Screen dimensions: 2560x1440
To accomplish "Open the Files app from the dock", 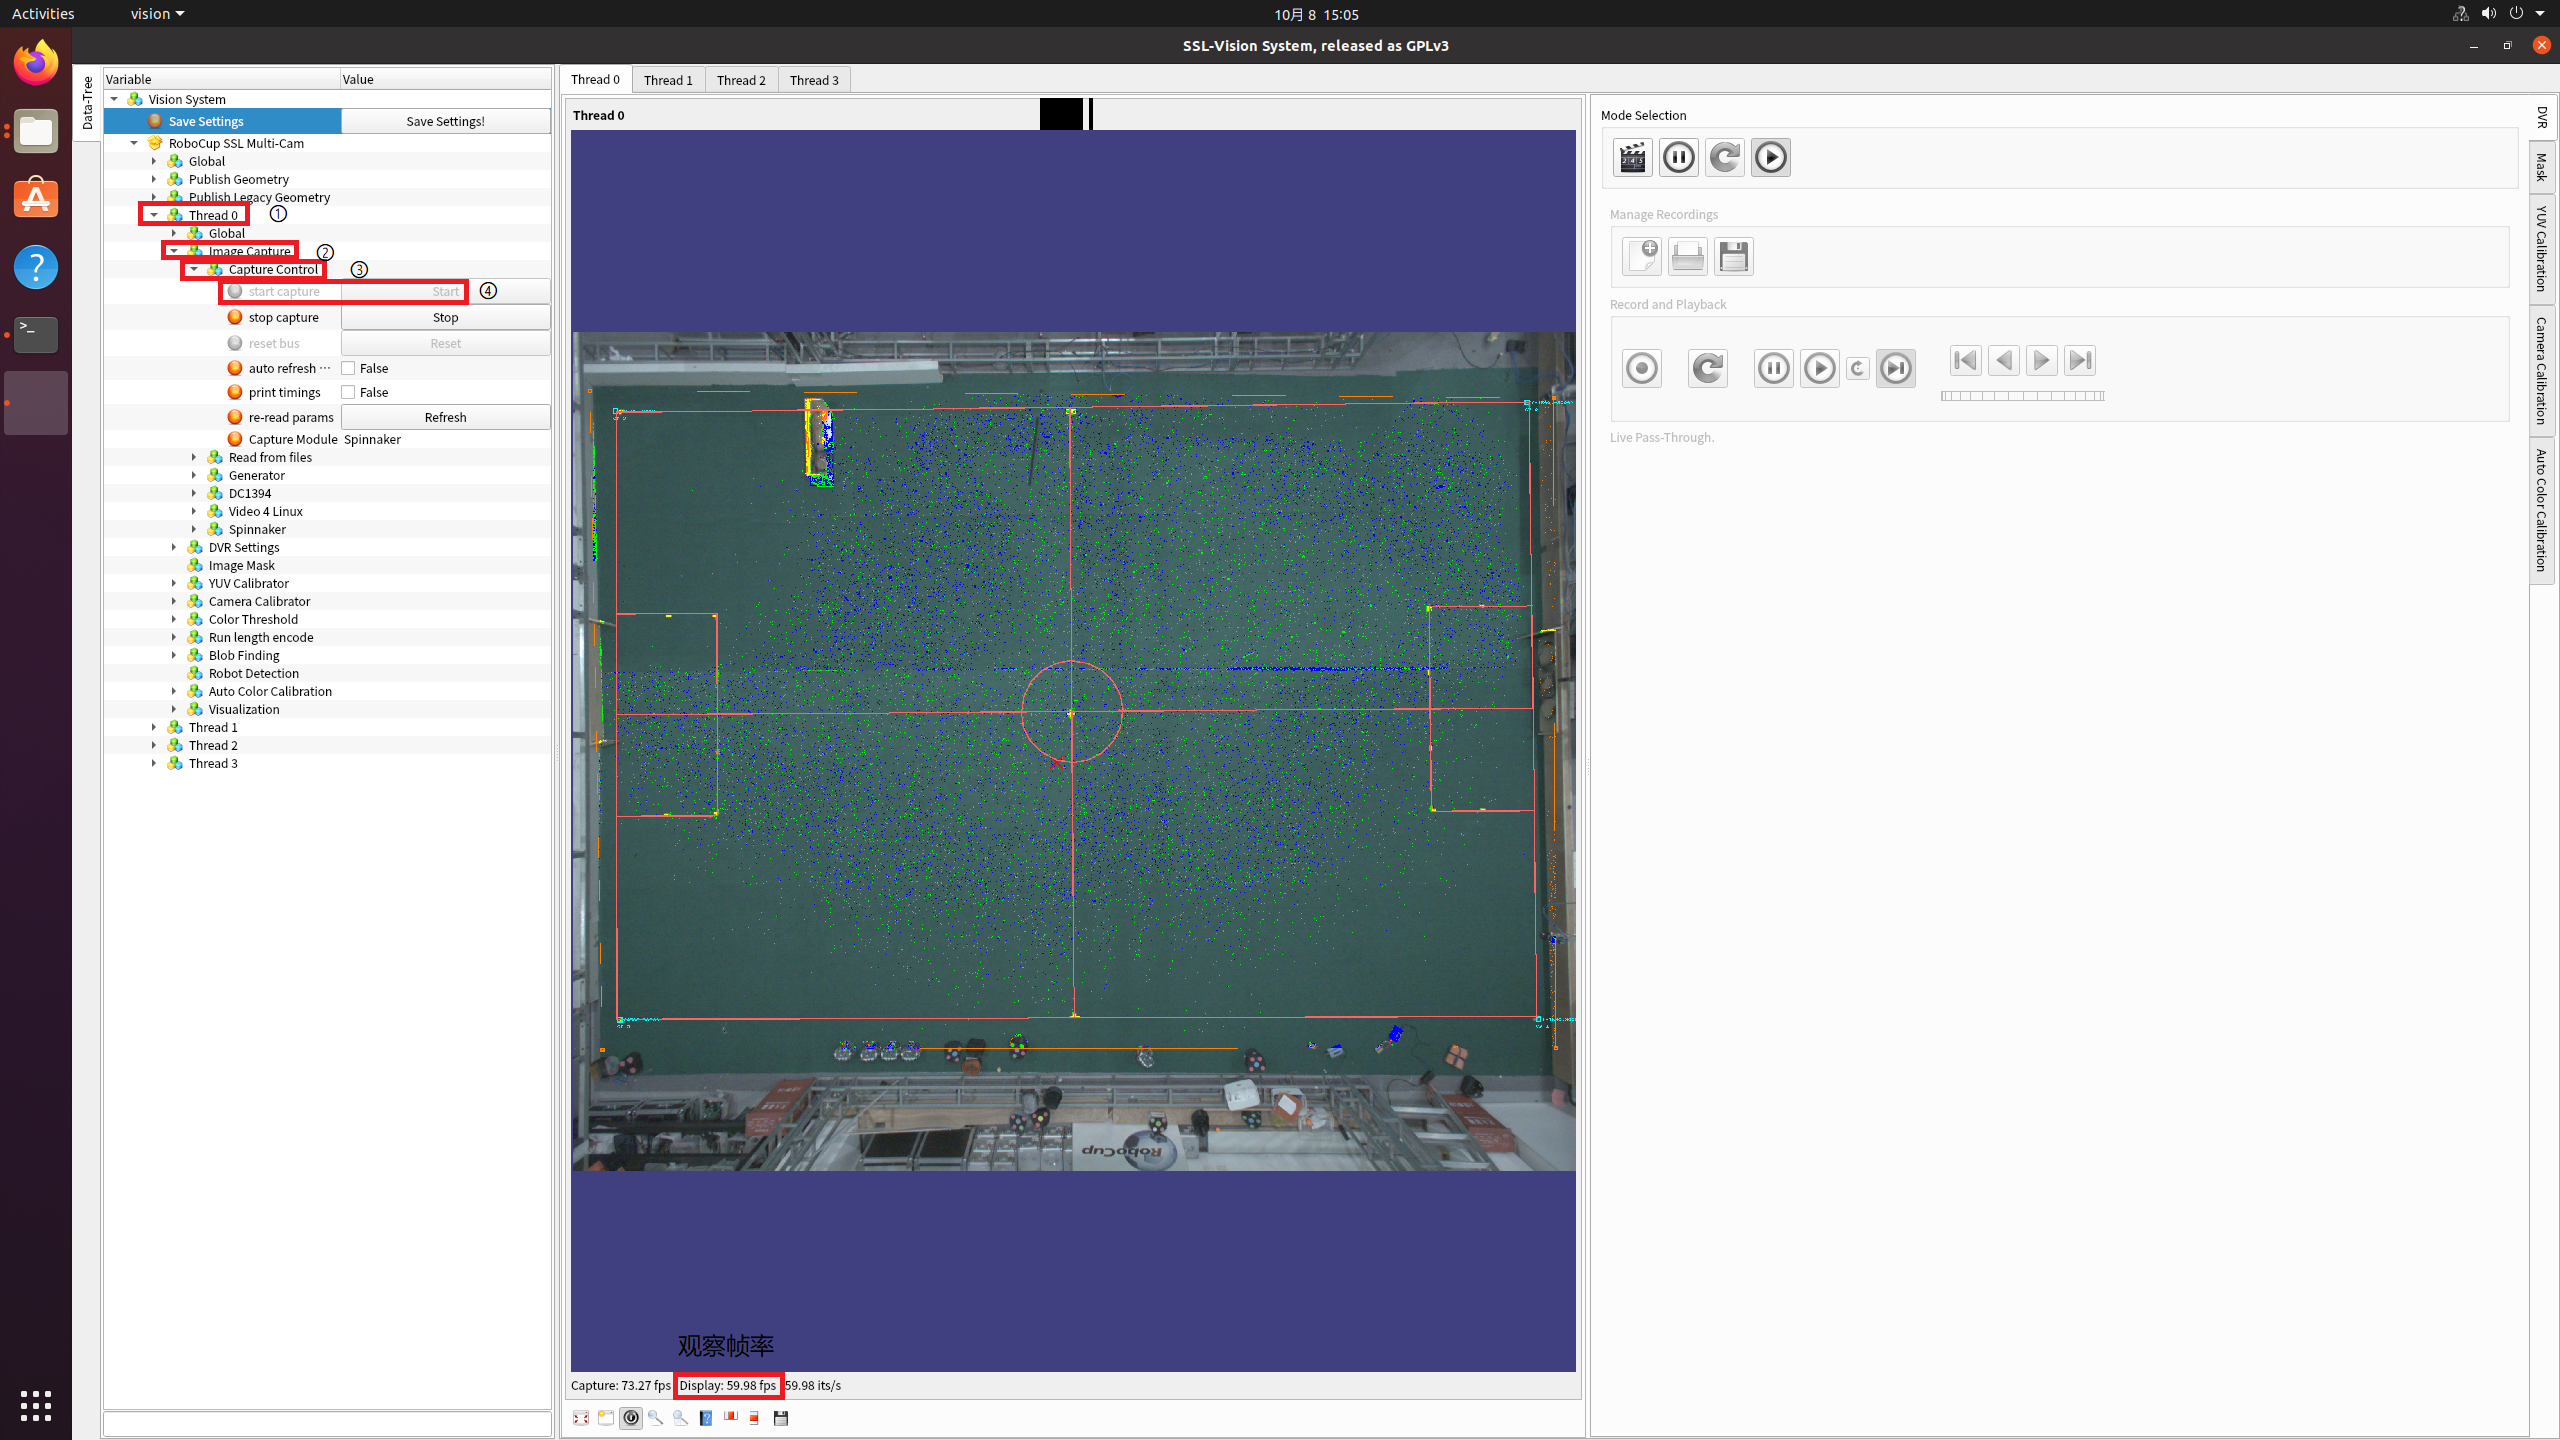I will click(x=36, y=131).
